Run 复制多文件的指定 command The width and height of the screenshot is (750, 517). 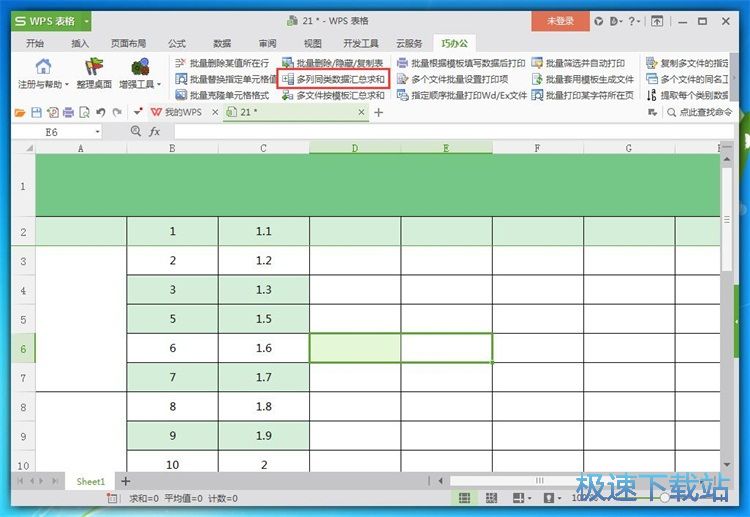coord(687,63)
